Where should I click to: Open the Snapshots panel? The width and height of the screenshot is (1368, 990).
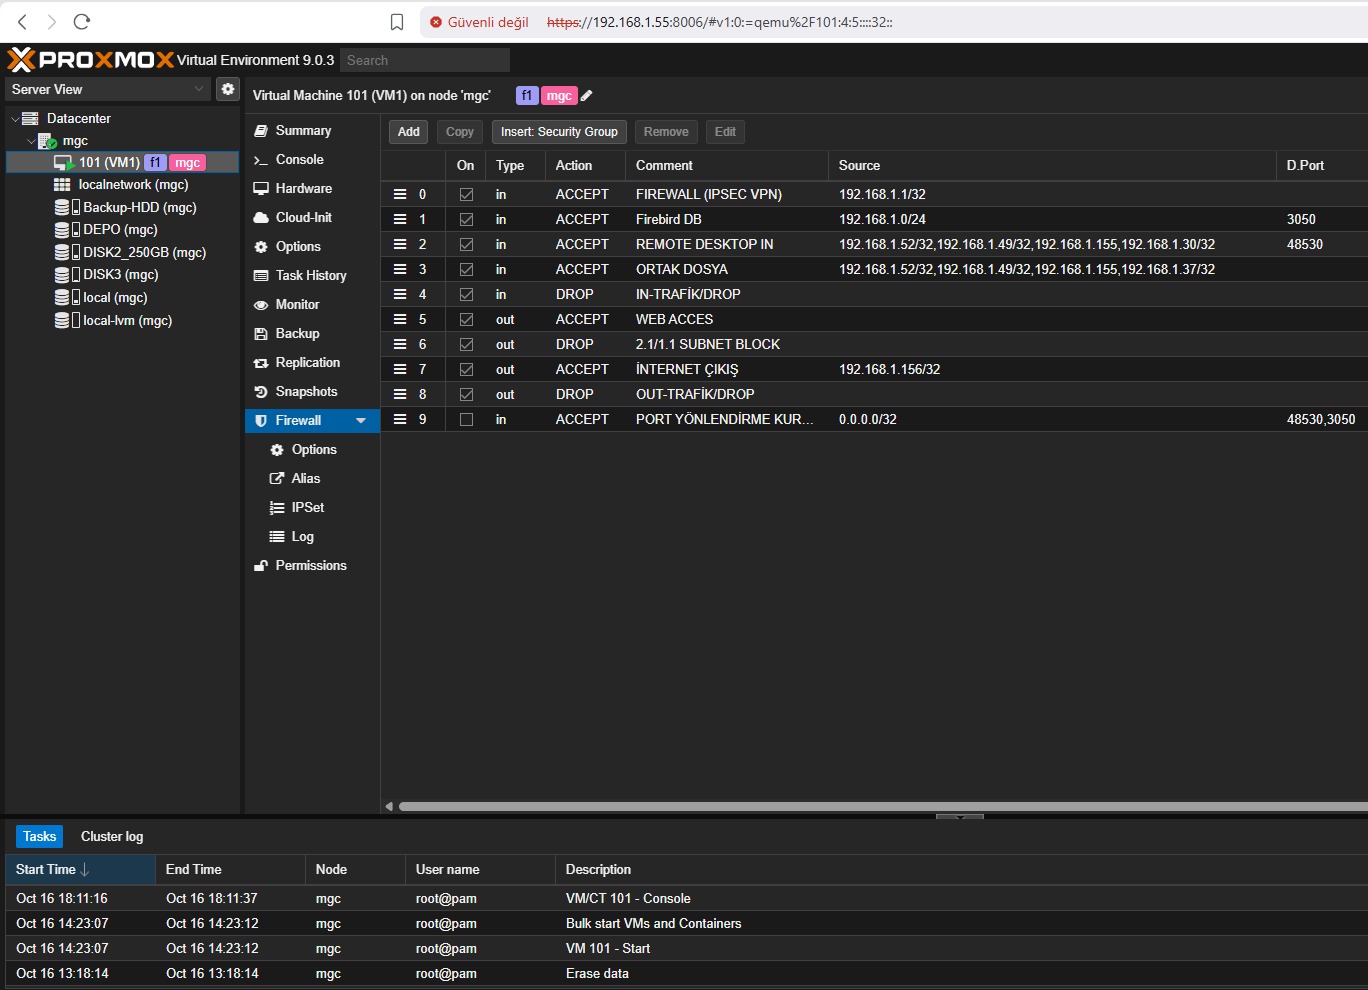(x=306, y=392)
